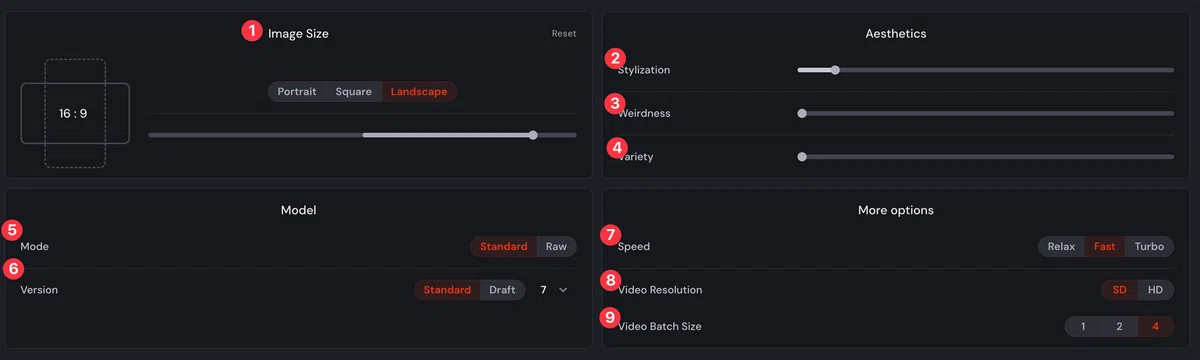Expand the version chevron arrow
The image size is (1200, 360).
(x=563, y=290)
